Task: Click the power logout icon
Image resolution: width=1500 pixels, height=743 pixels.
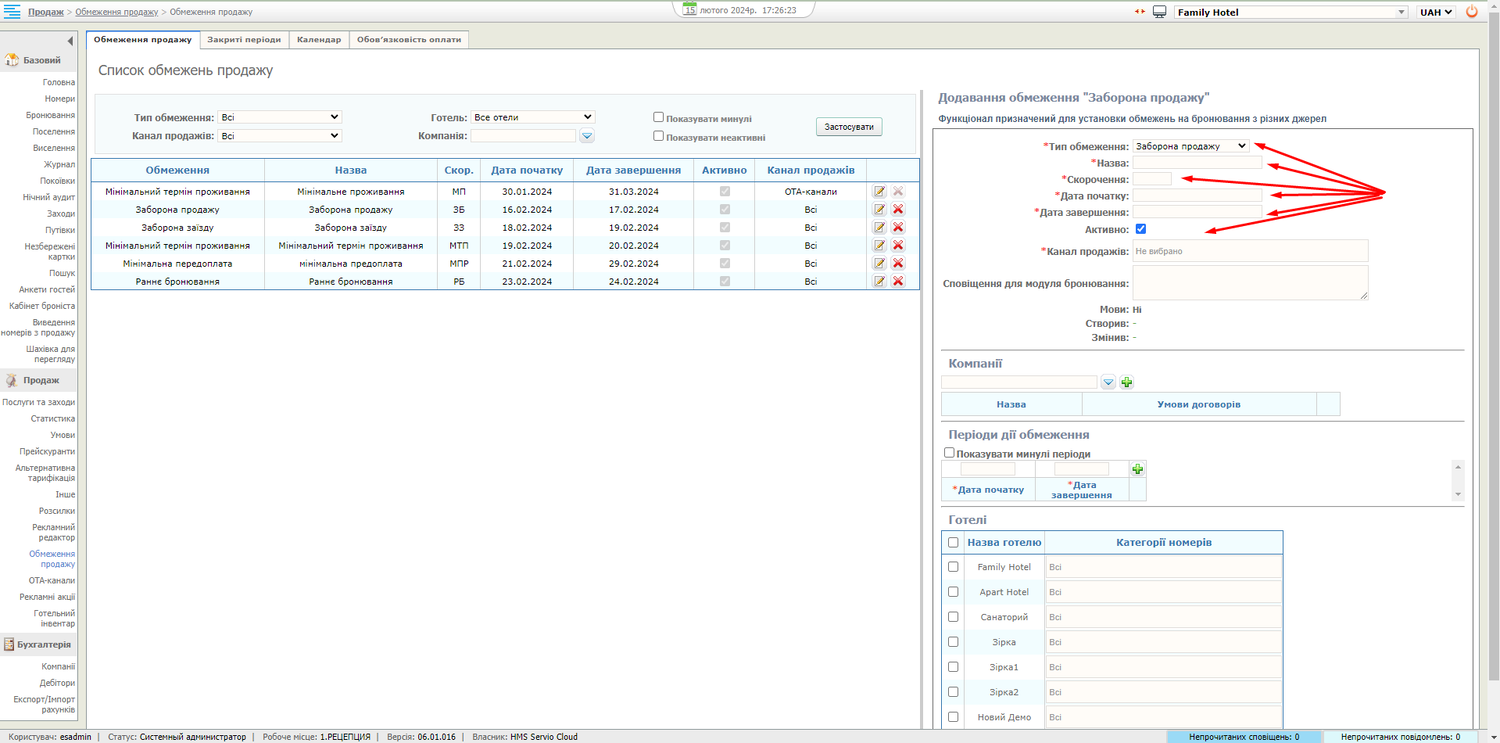Action: (x=1471, y=12)
